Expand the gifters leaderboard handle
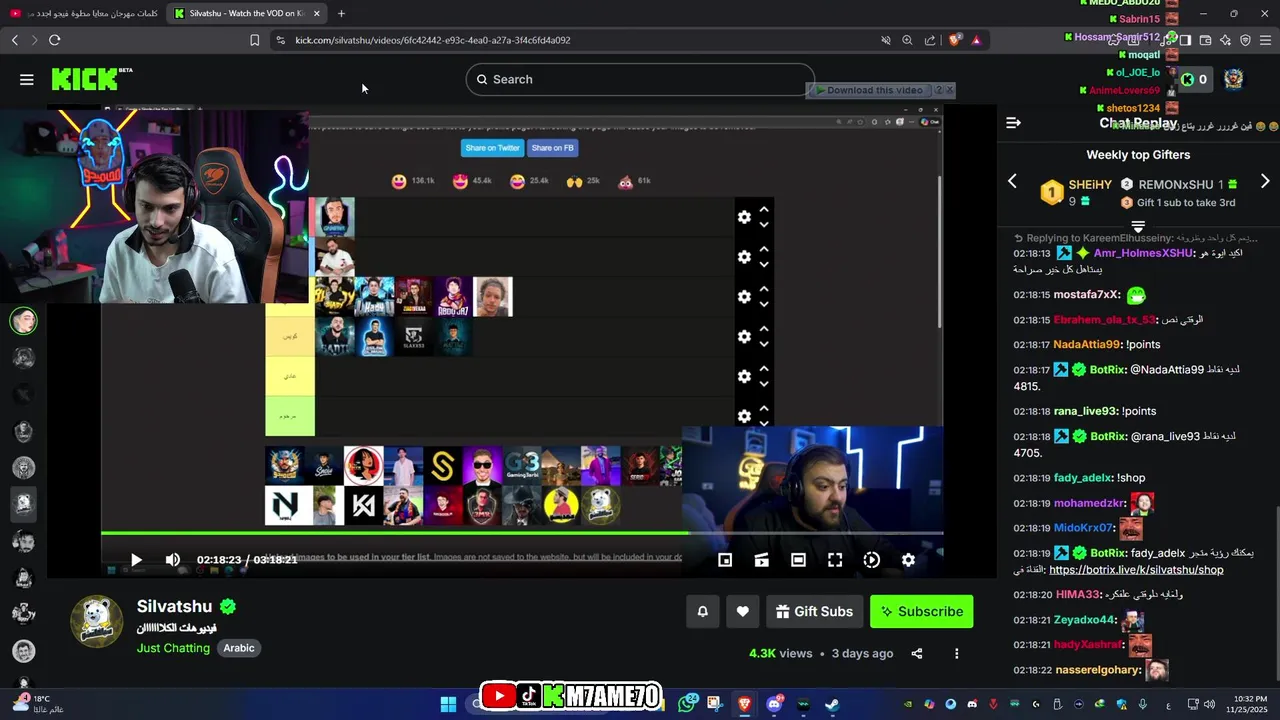Image resolution: width=1280 pixels, height=720 pixels. click(x=1138, y=227)
